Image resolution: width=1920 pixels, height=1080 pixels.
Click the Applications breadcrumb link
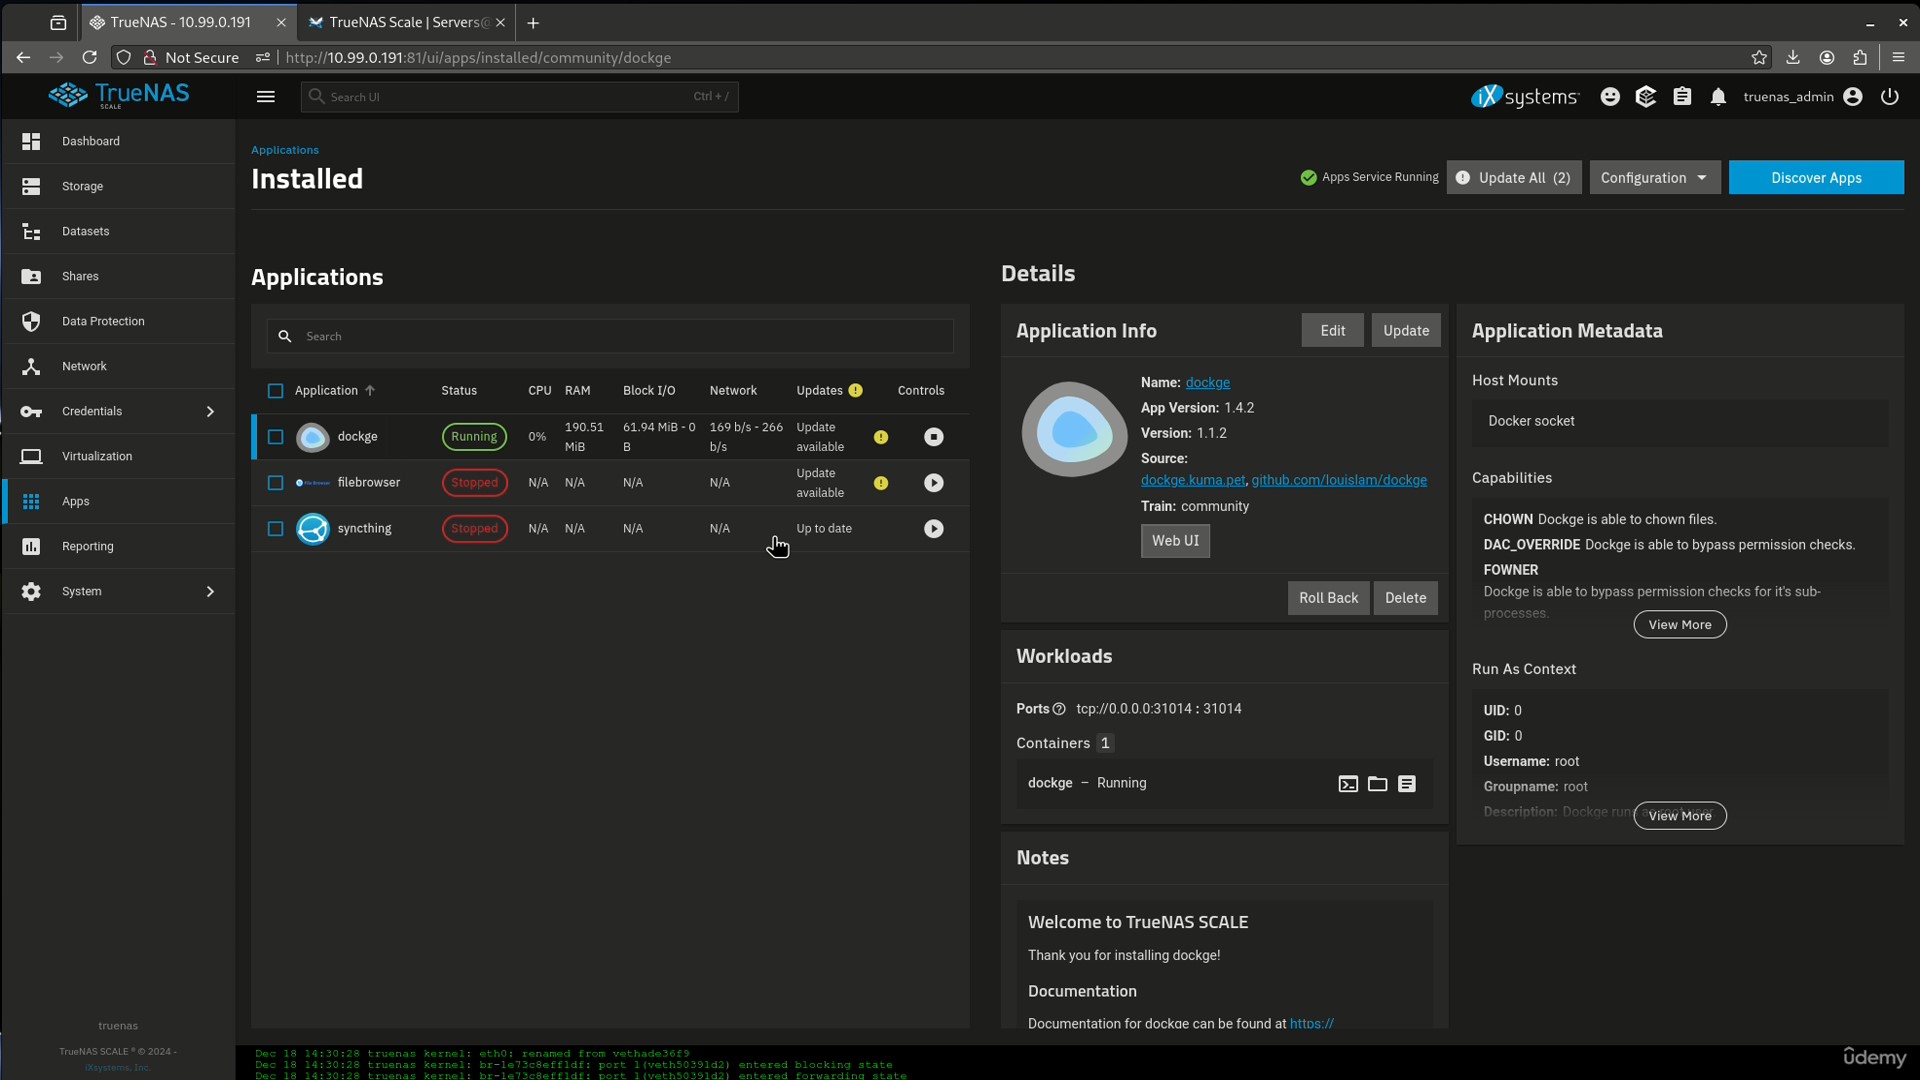285,150
